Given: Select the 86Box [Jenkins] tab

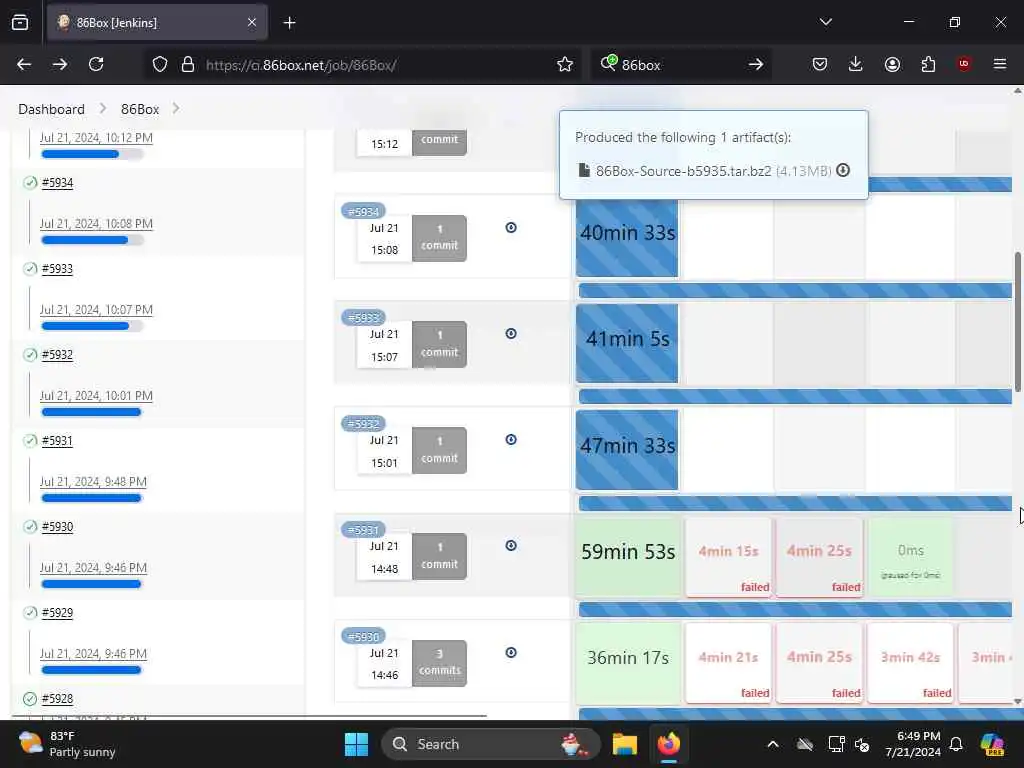Looking at the screenshot, I should 157,23.
